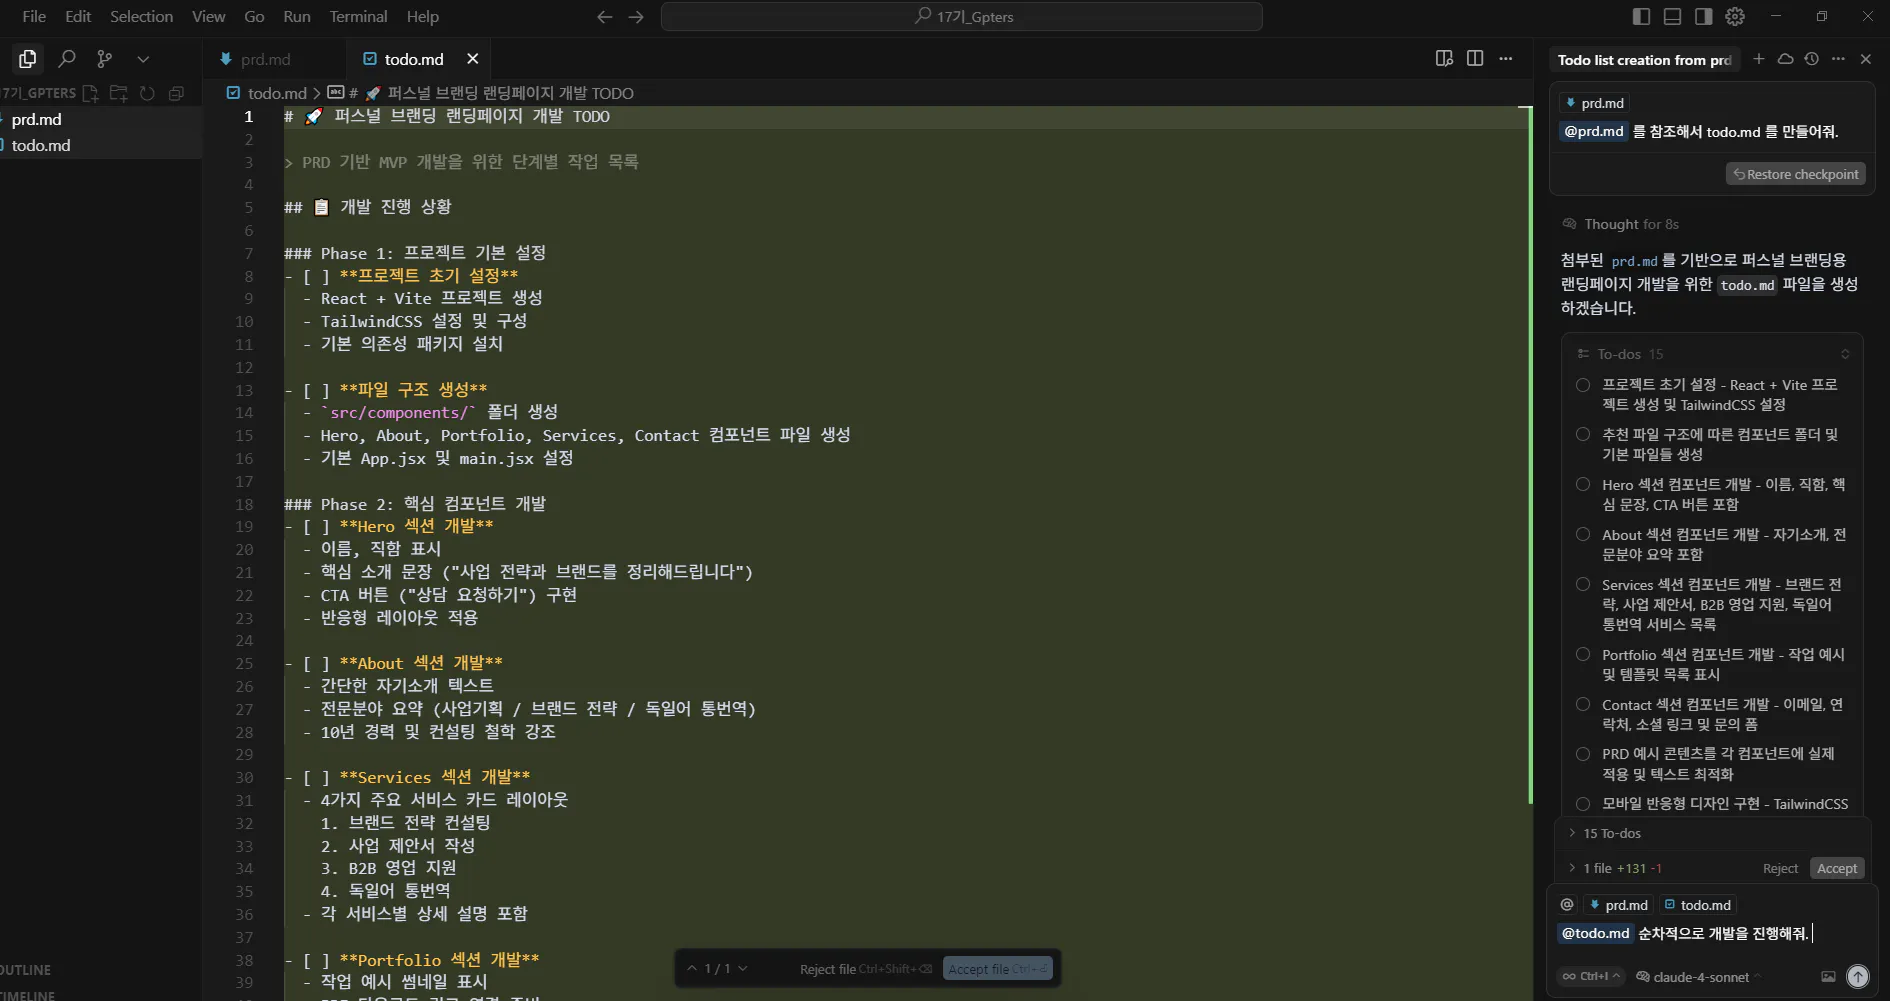Open the Run menu
Viewport: 1890px width, 1001px height.
[x=297, y=17]
